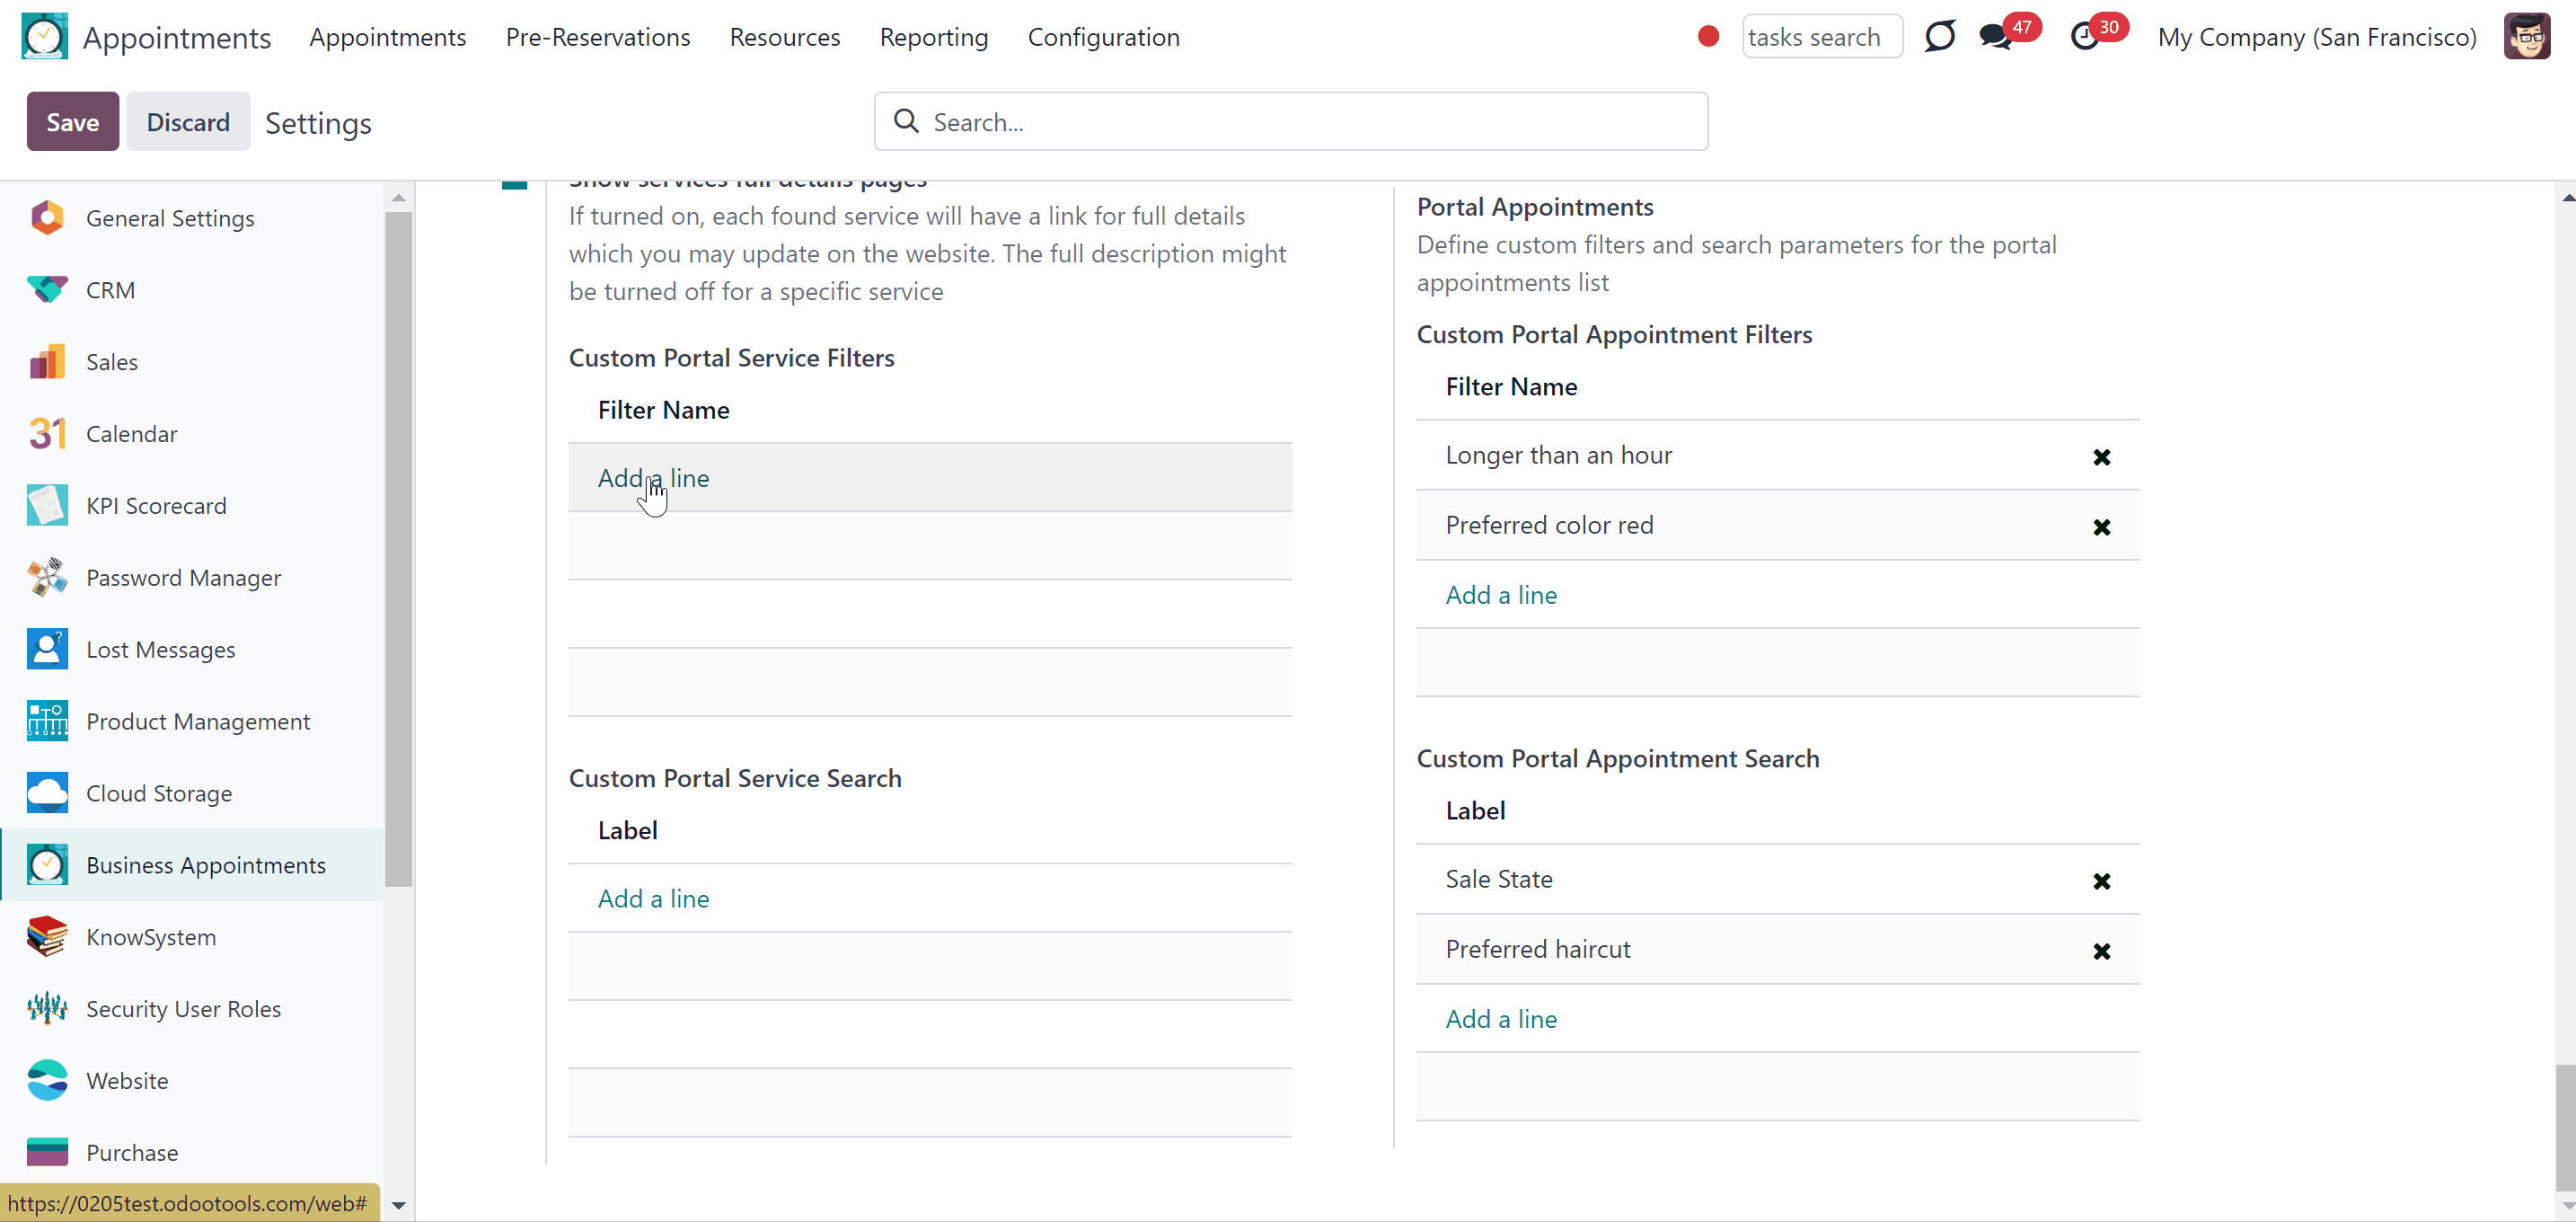Screen dimensions: 2576x1222
Task: Open the CRM handshake icon
Action: click(47, 290)
